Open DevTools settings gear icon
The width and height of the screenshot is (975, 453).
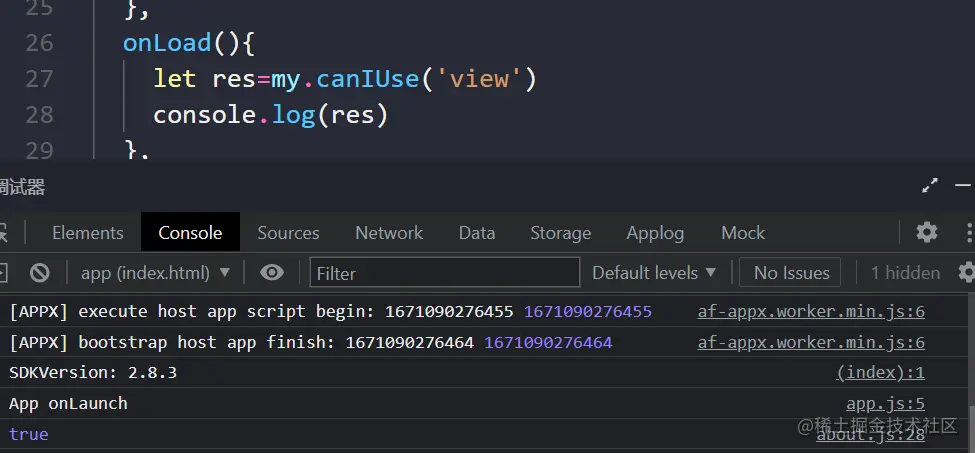click(x=927, y=232)
